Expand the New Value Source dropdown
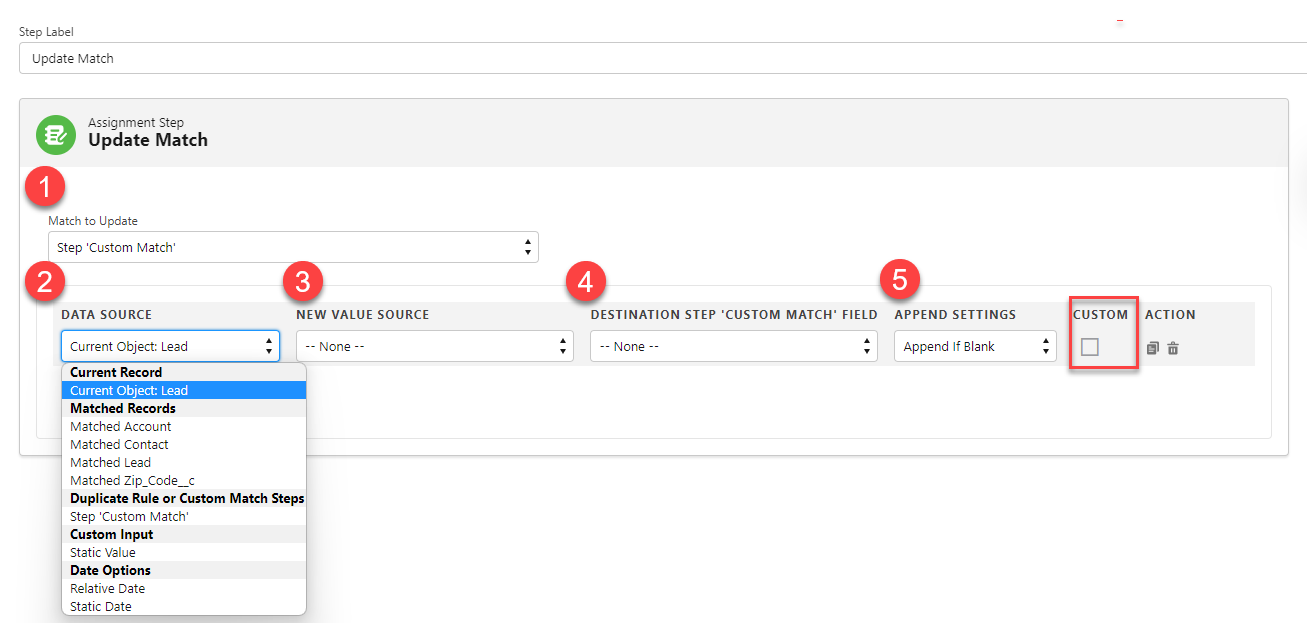The width and height of the screenshot is (1307, 623). (x=434, y=346)
